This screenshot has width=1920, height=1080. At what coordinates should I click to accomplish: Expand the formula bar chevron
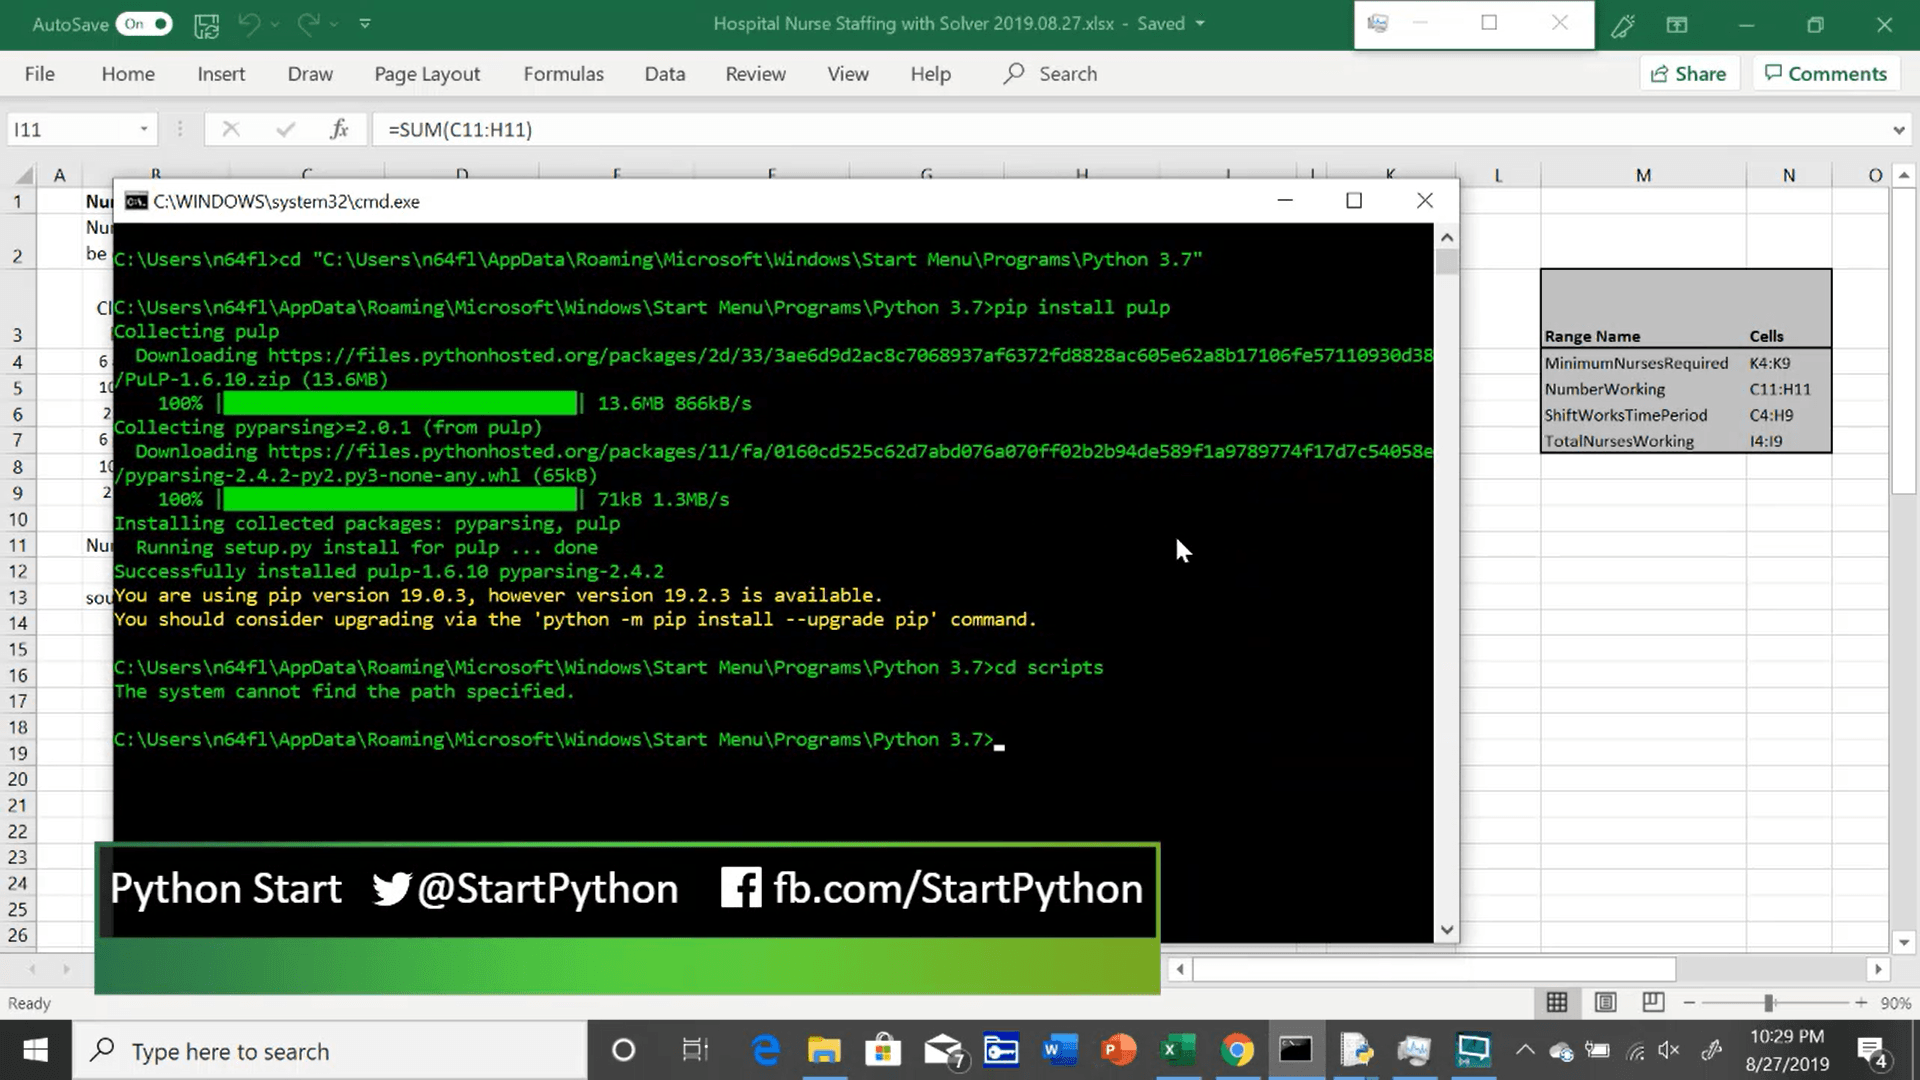tap(1898, 130)
